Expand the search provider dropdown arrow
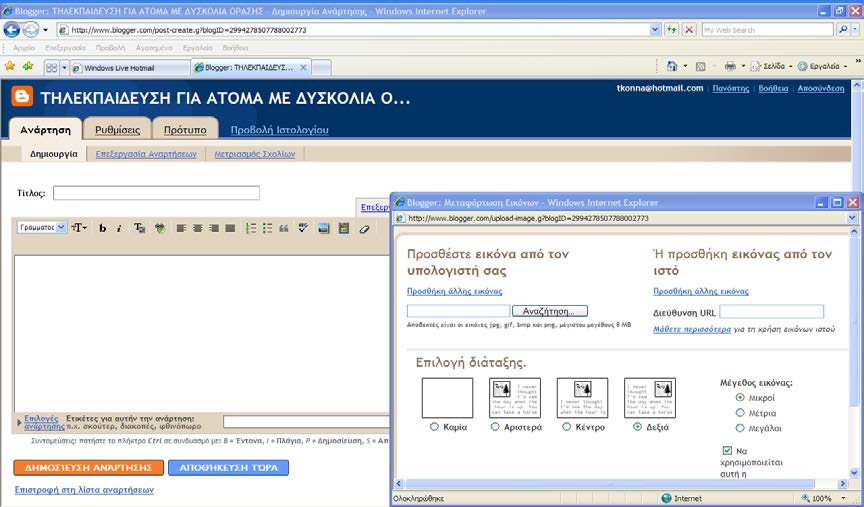 tap(855, 30)
